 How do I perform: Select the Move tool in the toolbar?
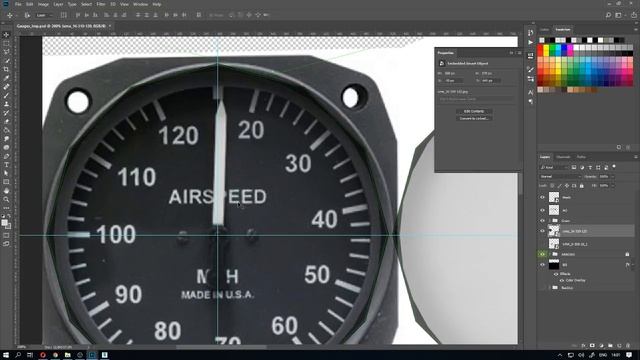coord(6,35)
